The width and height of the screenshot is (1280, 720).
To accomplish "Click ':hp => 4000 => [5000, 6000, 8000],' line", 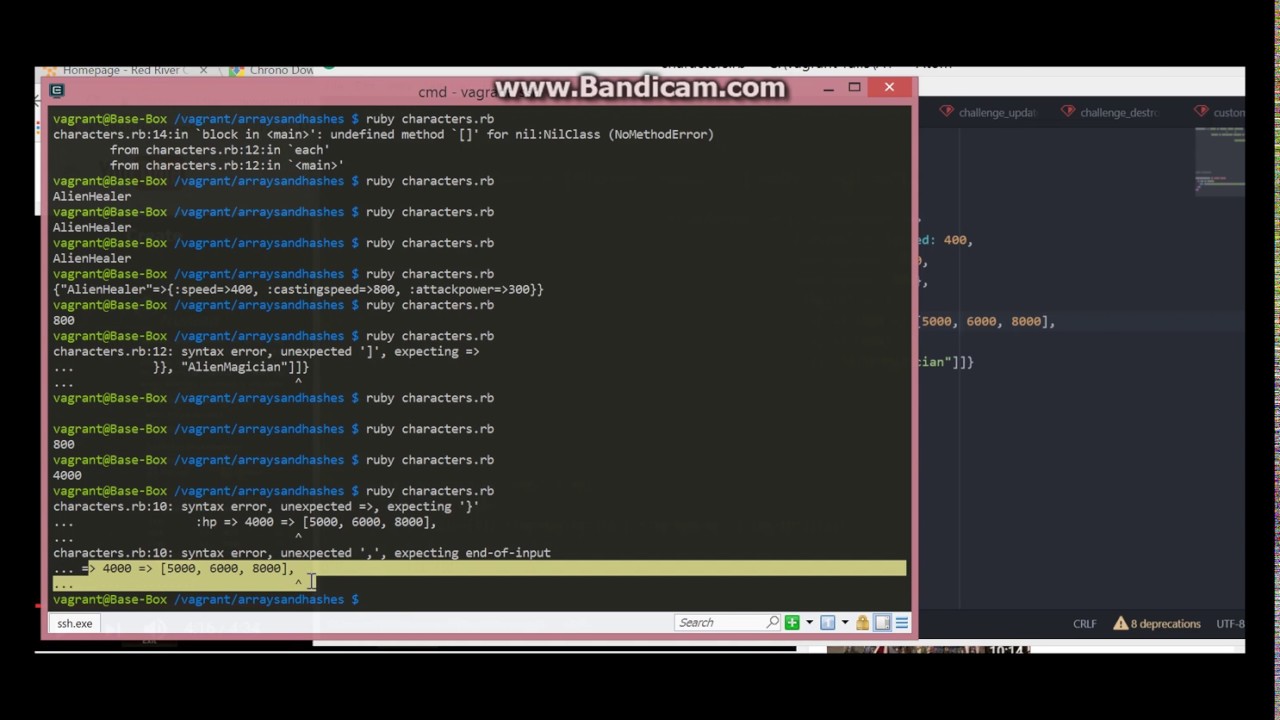I will point(316,522).
